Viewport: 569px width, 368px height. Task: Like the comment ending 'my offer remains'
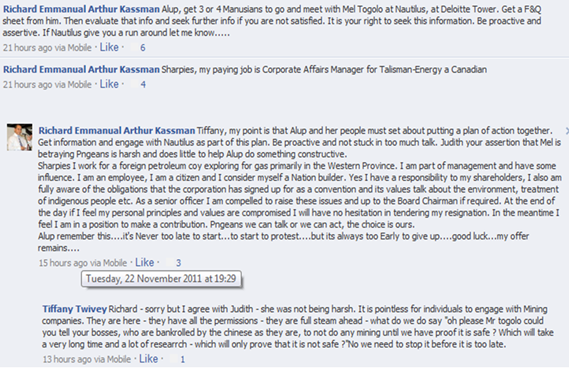click(144, 262)
